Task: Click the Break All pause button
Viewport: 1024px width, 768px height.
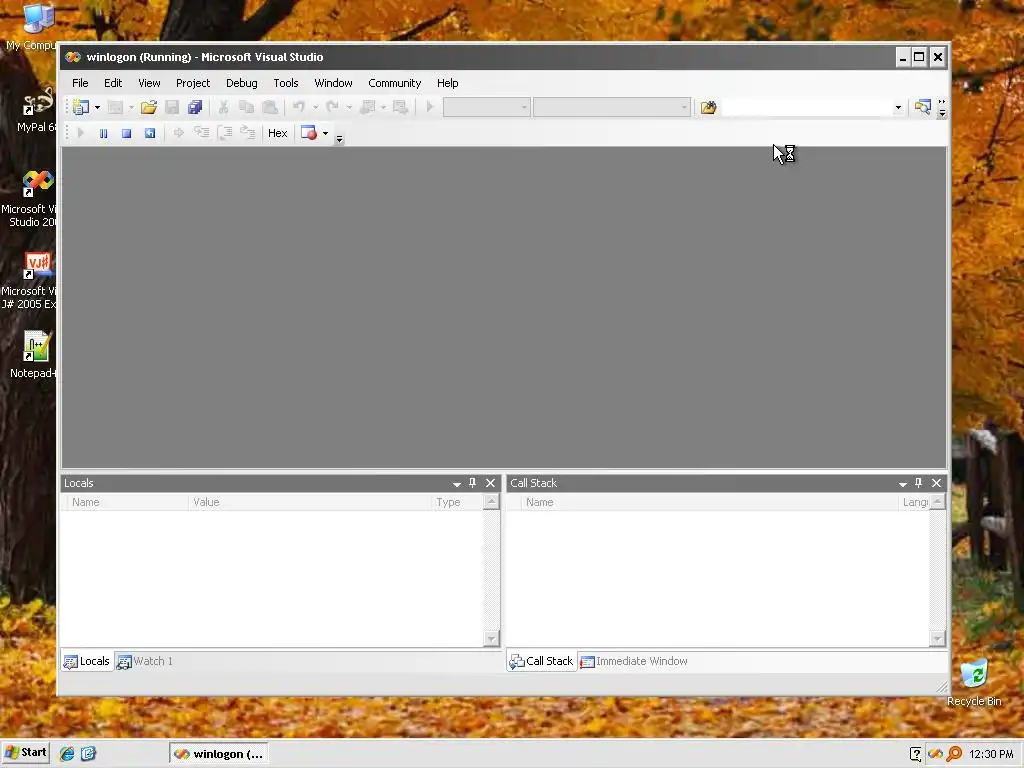Action: click(103, 133)
